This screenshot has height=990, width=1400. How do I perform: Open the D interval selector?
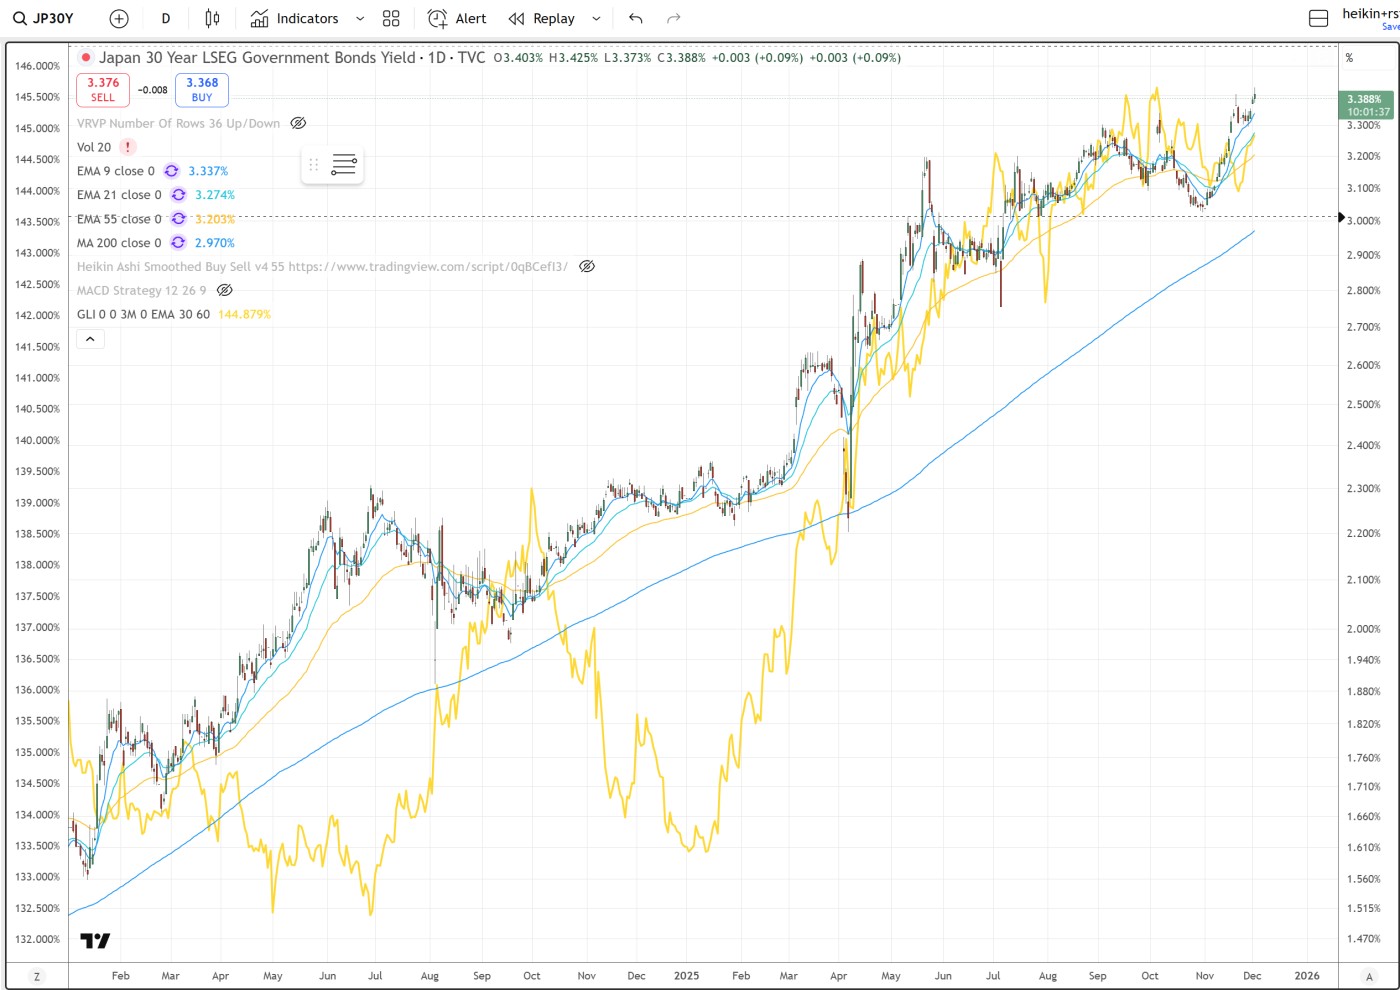coord(166,18)
